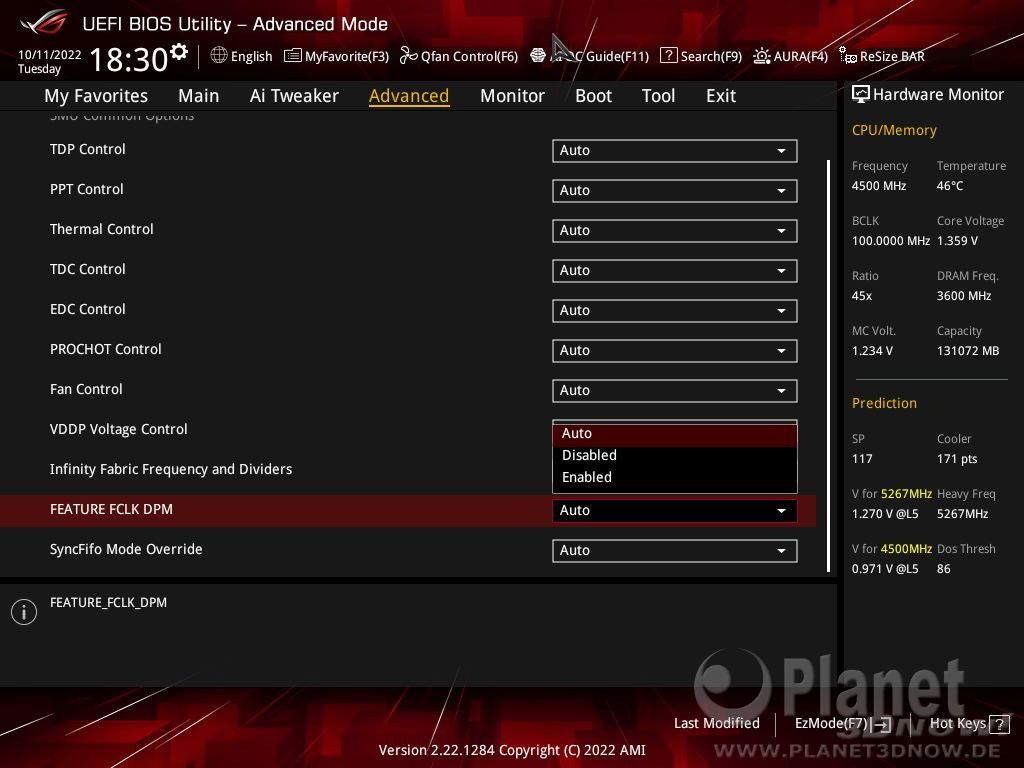Click the 4500 MHz frequency value

tap(879, 186)
